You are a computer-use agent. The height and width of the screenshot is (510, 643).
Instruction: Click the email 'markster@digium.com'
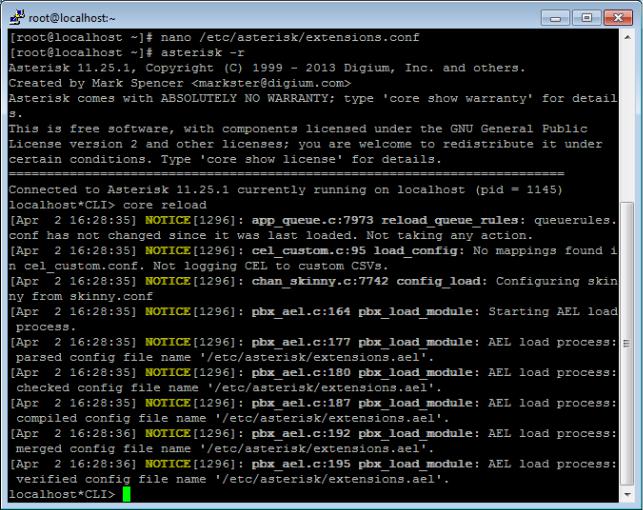point(271,83)
